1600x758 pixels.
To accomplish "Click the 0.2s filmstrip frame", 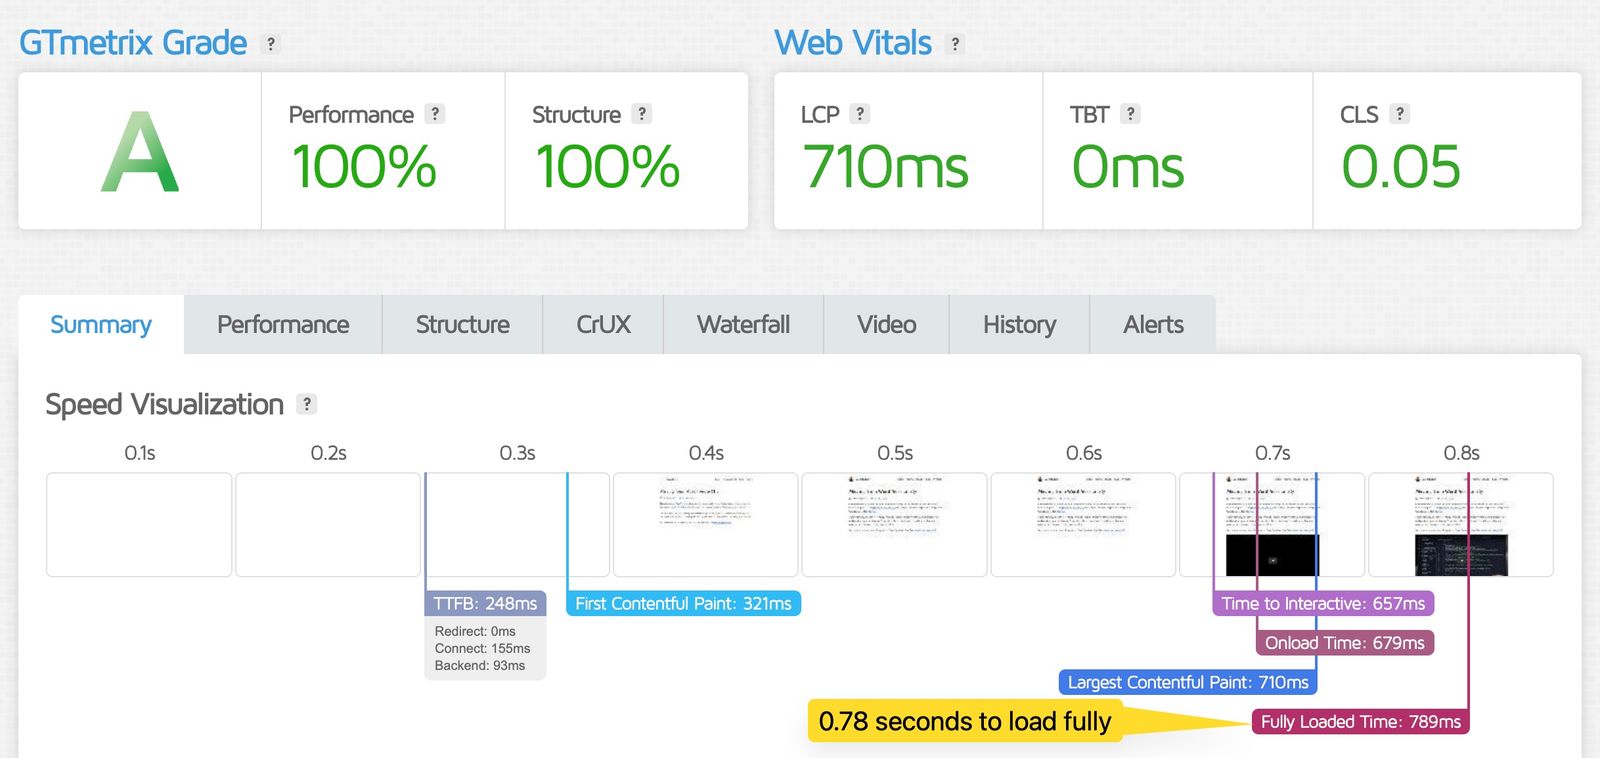I will coord(328,525).
